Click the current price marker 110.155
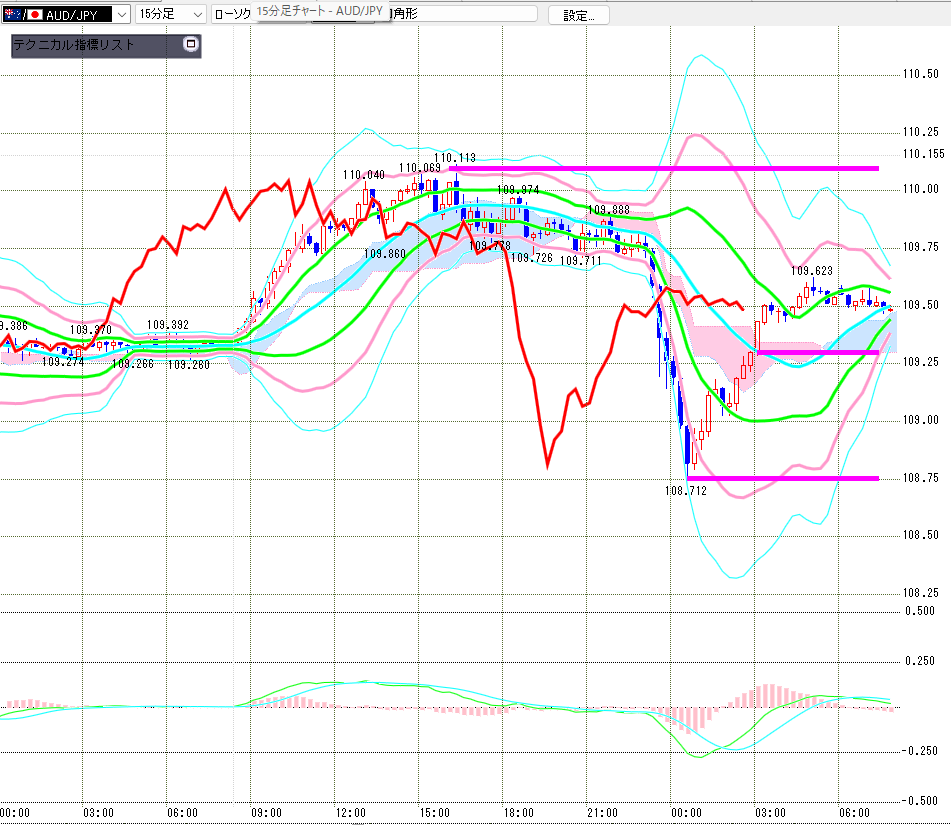The image size is (951, 825). (924, 154)
